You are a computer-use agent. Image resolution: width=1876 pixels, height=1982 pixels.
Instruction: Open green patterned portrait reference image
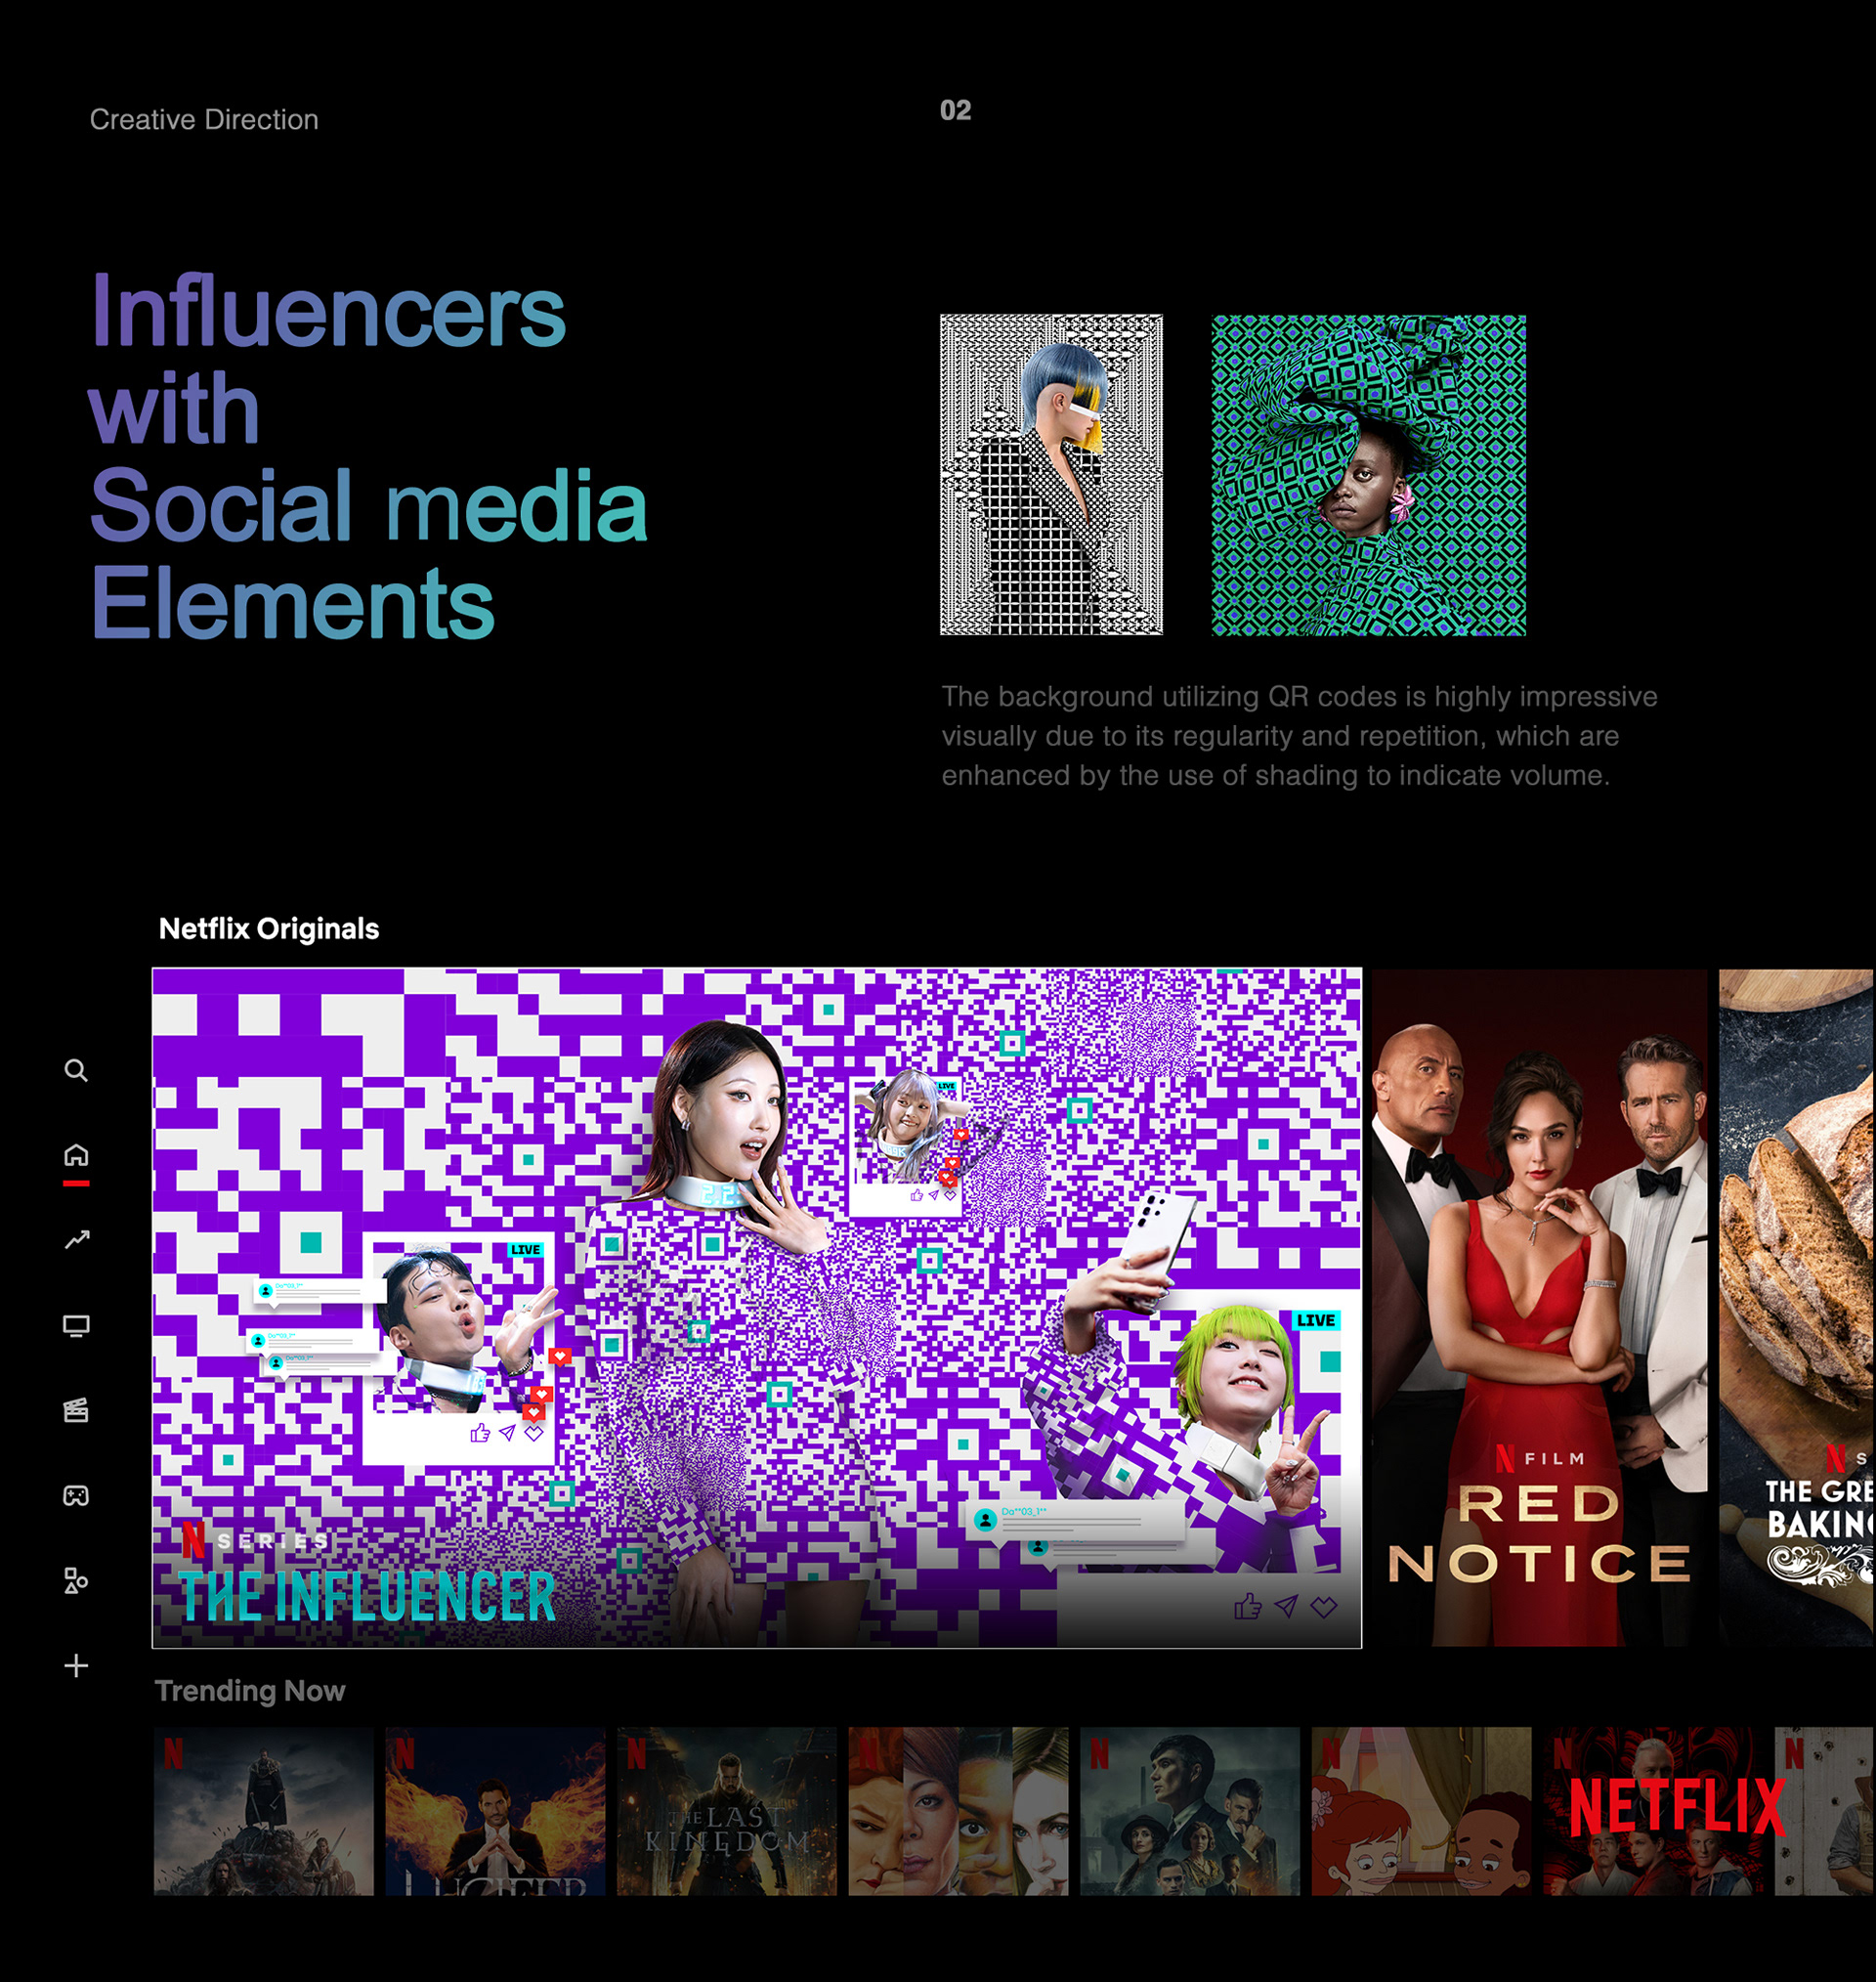(x=1368, y=475)
